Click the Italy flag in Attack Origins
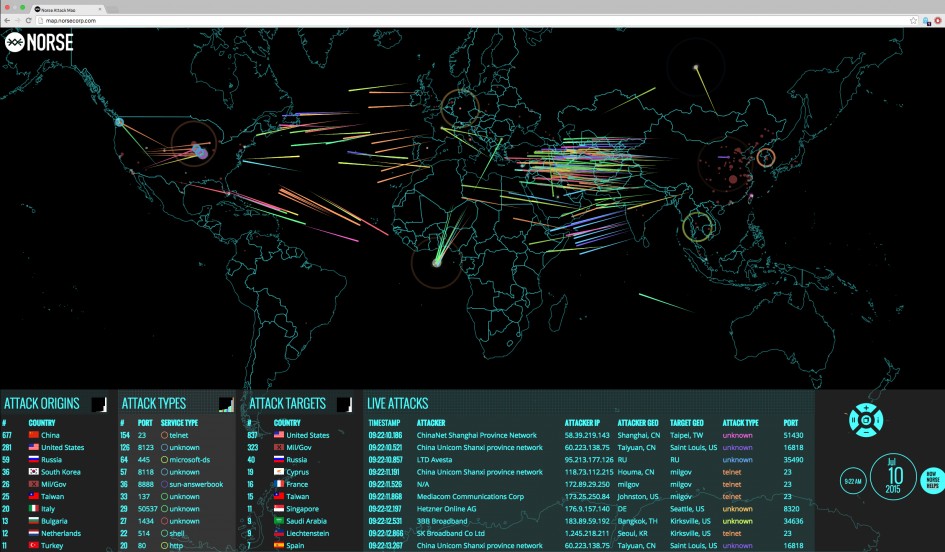Screen dimensions: 945x552 point(34,509)
